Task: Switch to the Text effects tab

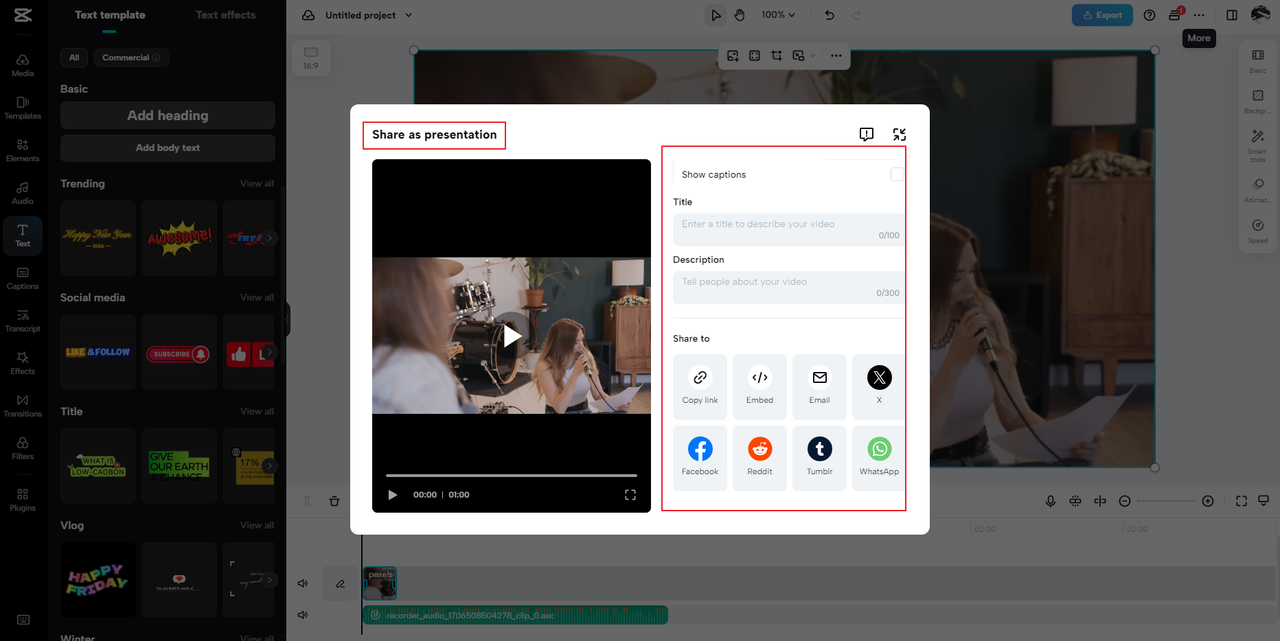Action: (x=226, y=15)
